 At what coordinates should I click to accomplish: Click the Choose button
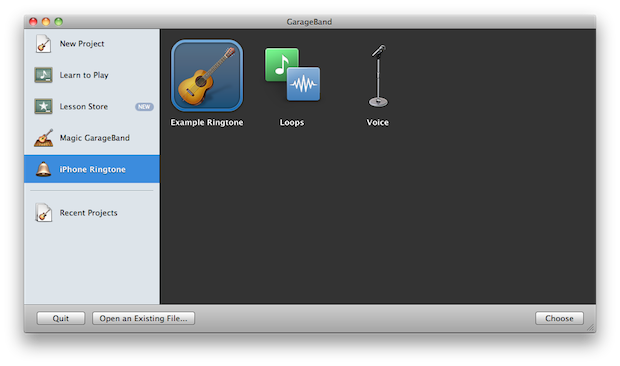560,318
